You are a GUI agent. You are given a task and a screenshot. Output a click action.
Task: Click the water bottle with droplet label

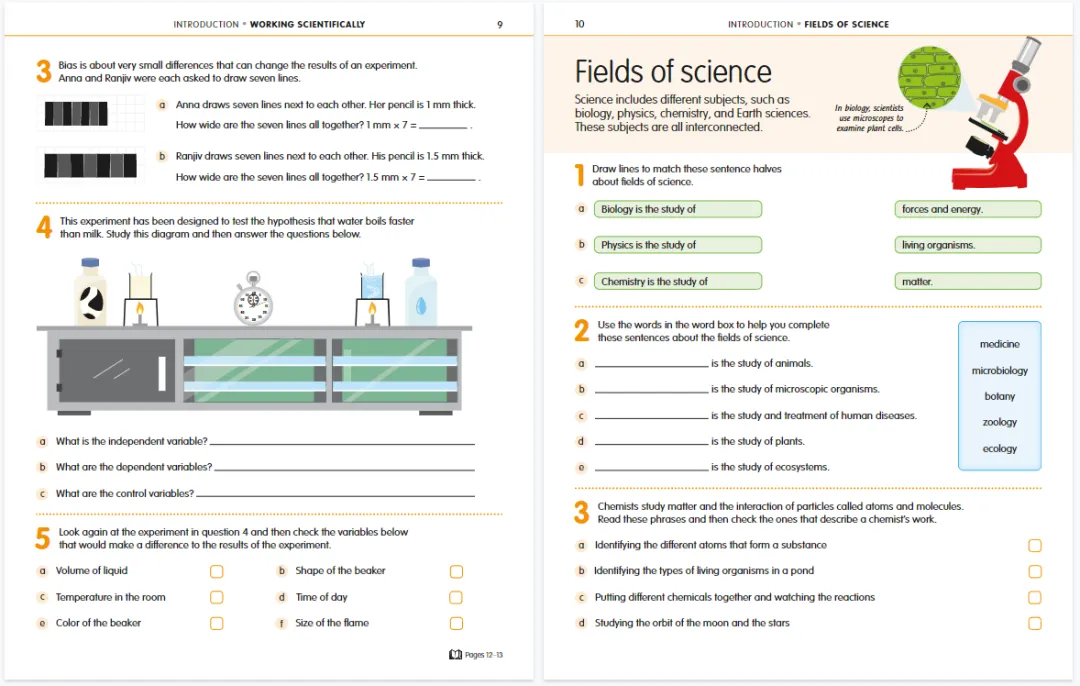point(421,291)
